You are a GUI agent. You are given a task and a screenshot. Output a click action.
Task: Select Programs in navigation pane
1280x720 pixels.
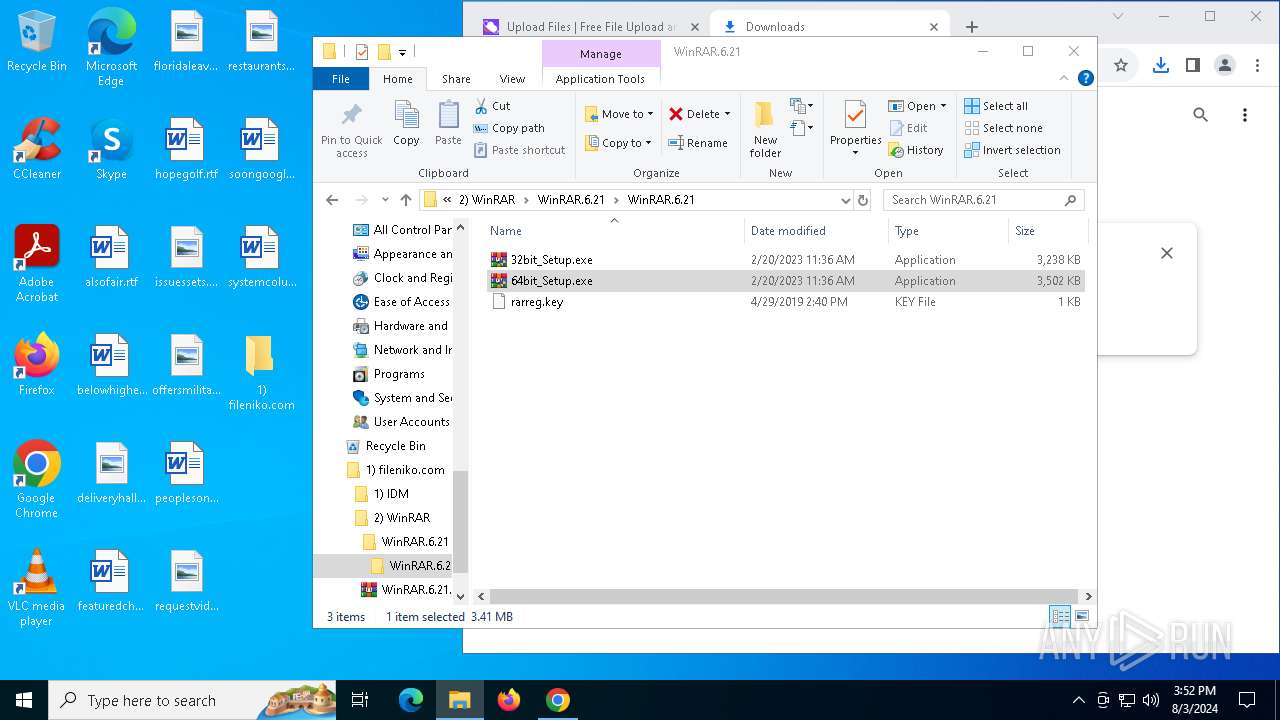[389, 374]
